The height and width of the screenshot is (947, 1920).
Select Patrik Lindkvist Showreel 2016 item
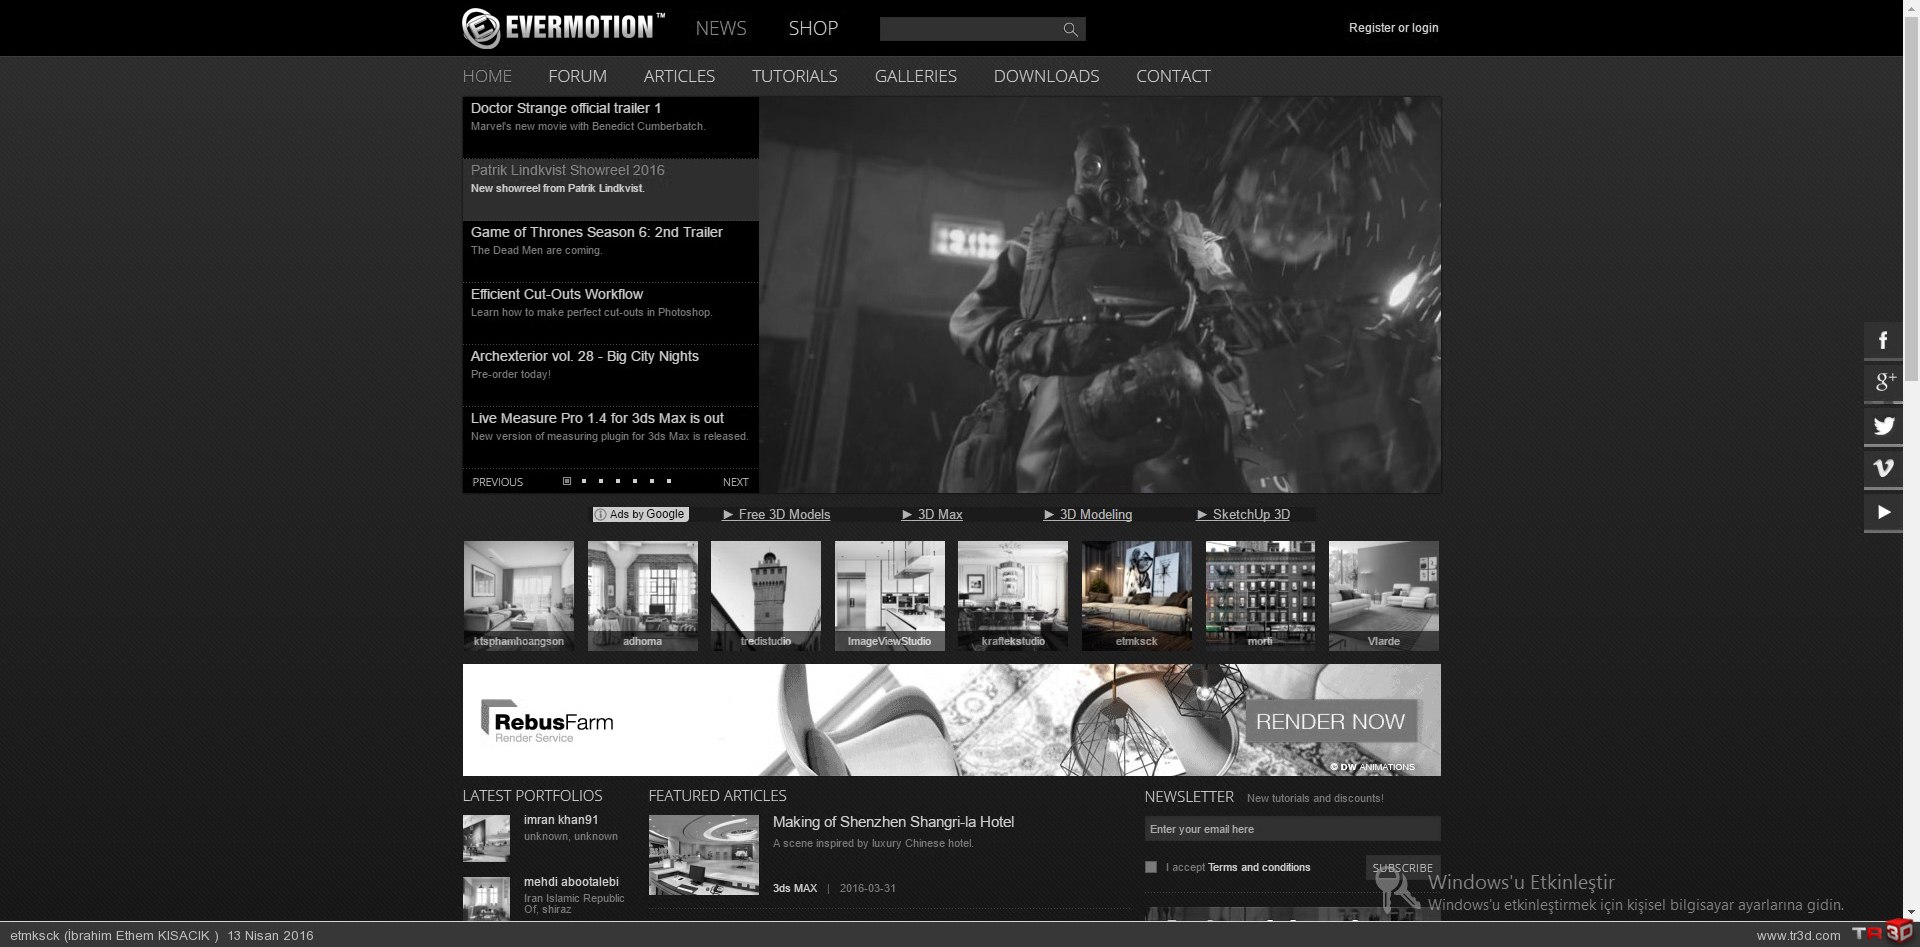tap(610, 189)
